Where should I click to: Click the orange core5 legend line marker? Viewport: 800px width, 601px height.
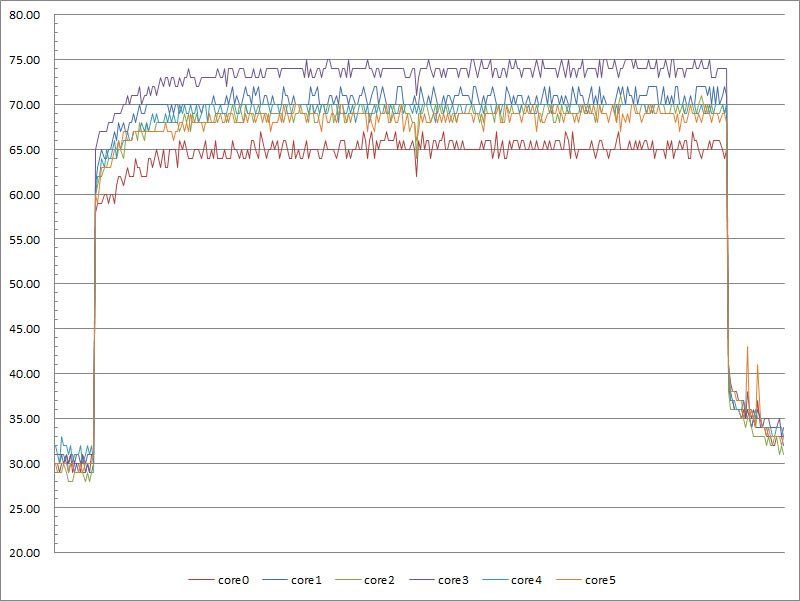[x=568, y=580]
